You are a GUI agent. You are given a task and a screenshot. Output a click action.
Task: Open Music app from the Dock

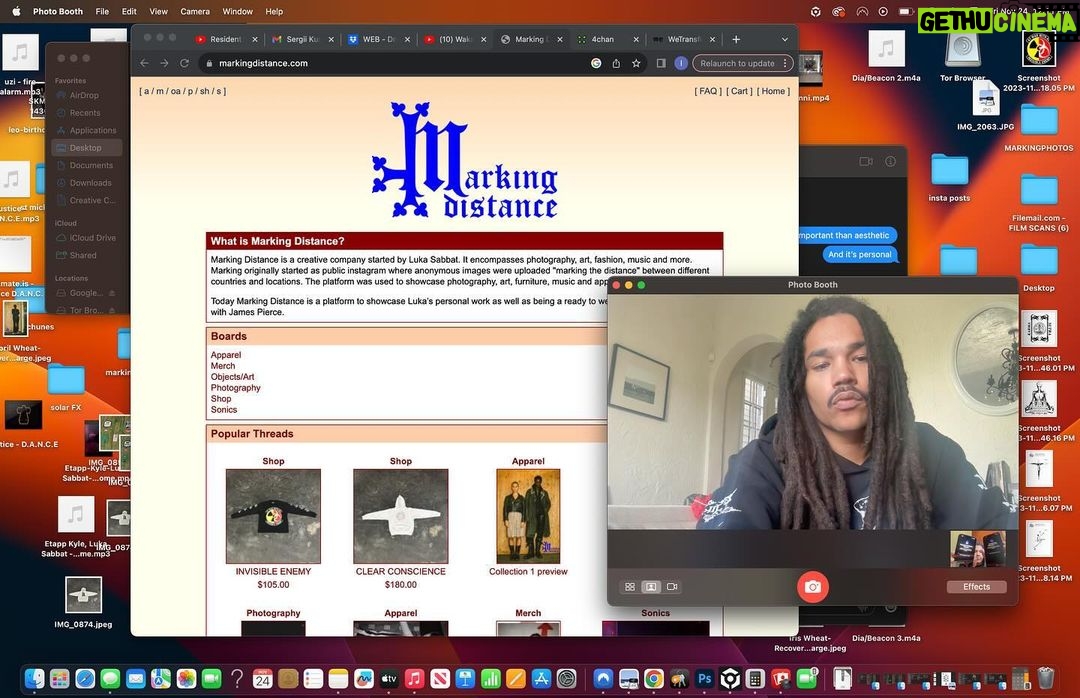(x=414, y=679)
